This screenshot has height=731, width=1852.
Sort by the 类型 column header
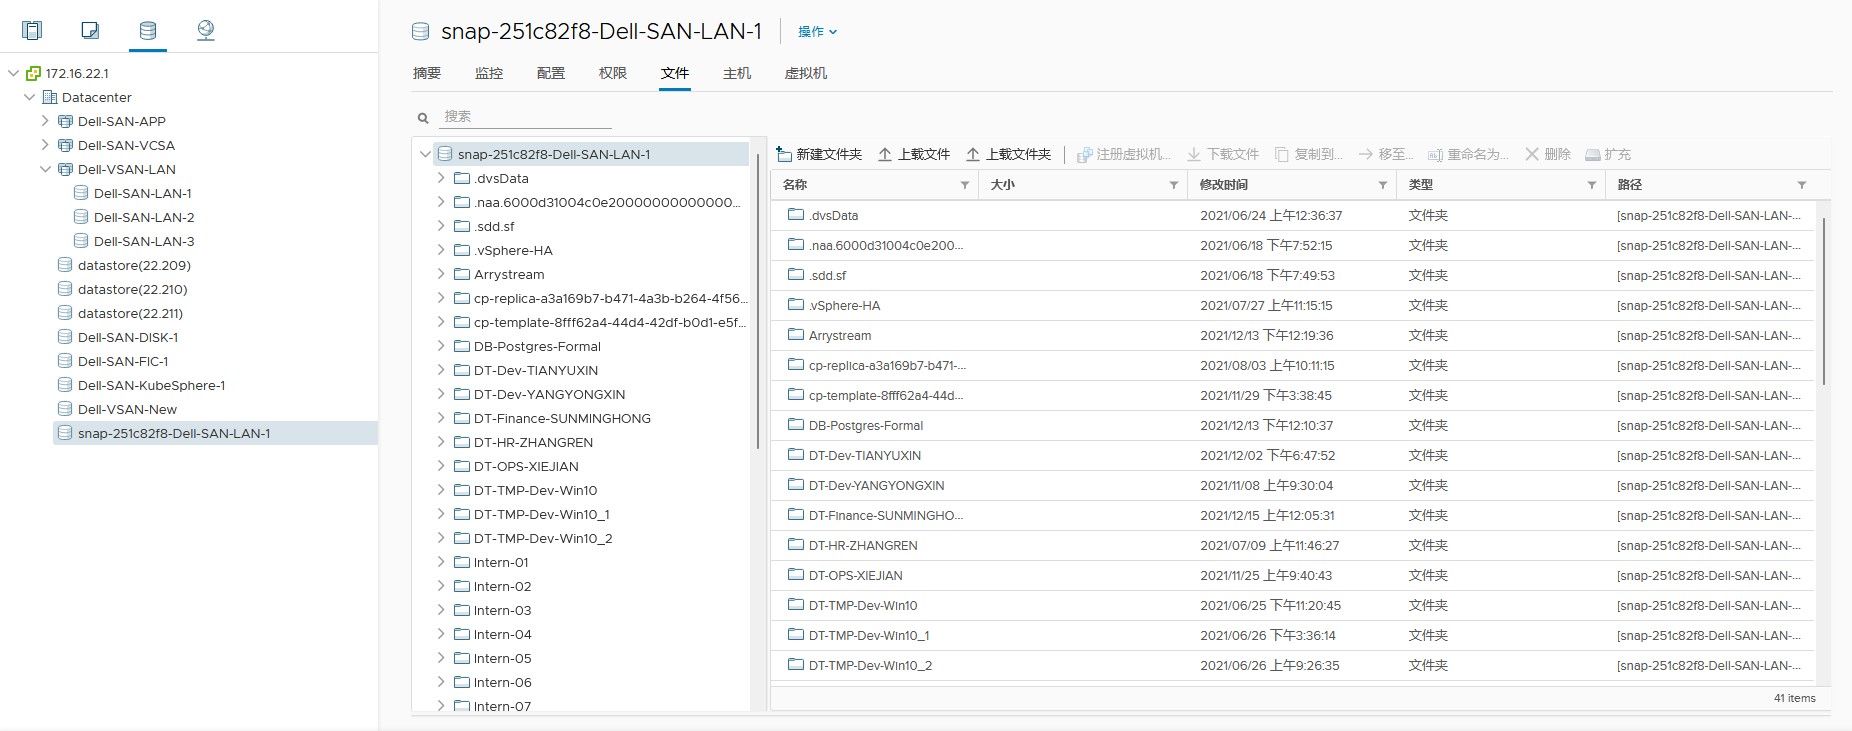[1421, 185]
